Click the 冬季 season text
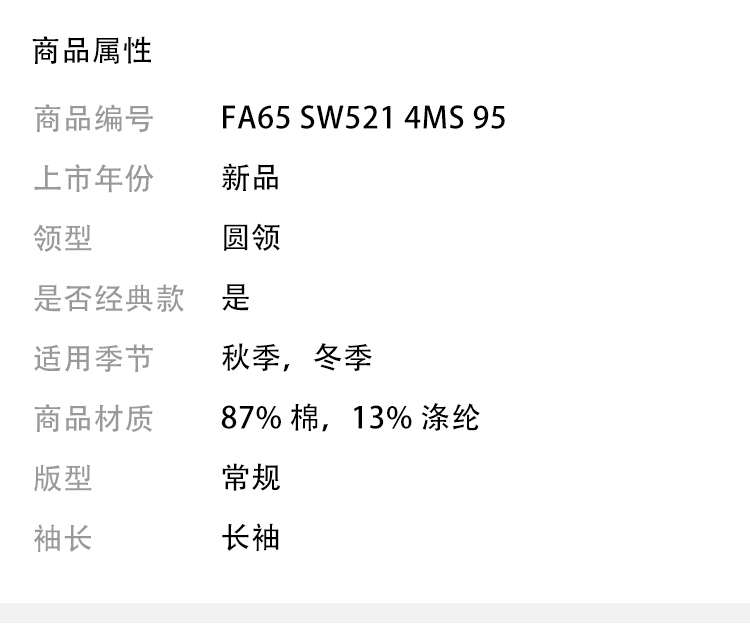750x625 pixels. click(342, 358)
